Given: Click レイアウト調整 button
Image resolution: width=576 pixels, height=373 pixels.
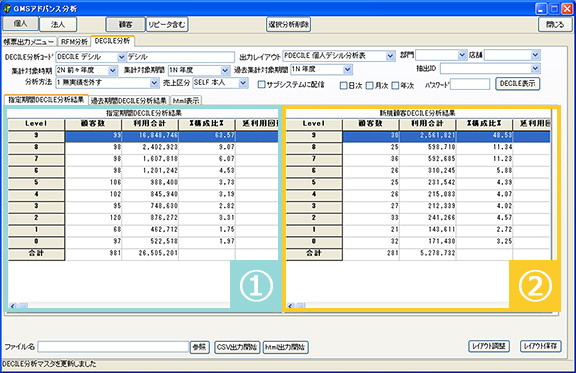Looking at the screenshot, I should [x=489, y=346].
